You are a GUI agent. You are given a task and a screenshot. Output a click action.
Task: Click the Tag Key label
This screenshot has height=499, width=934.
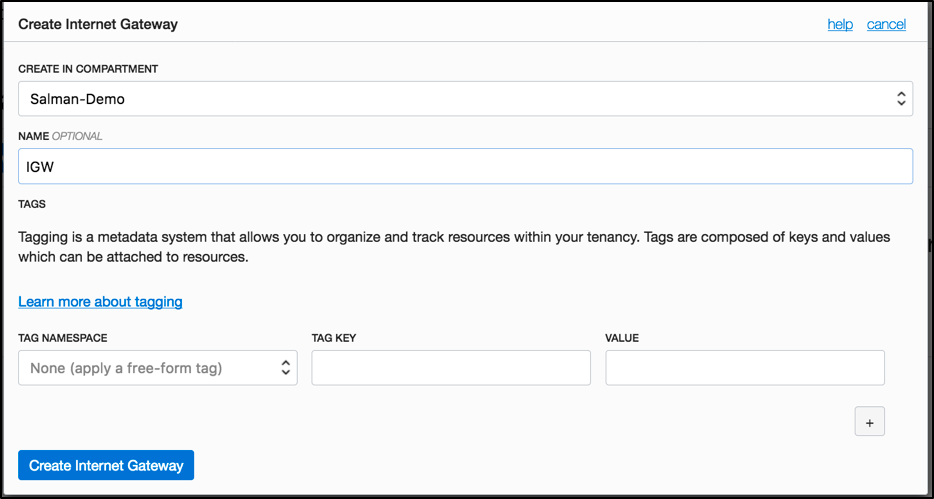tap(334, 338)
